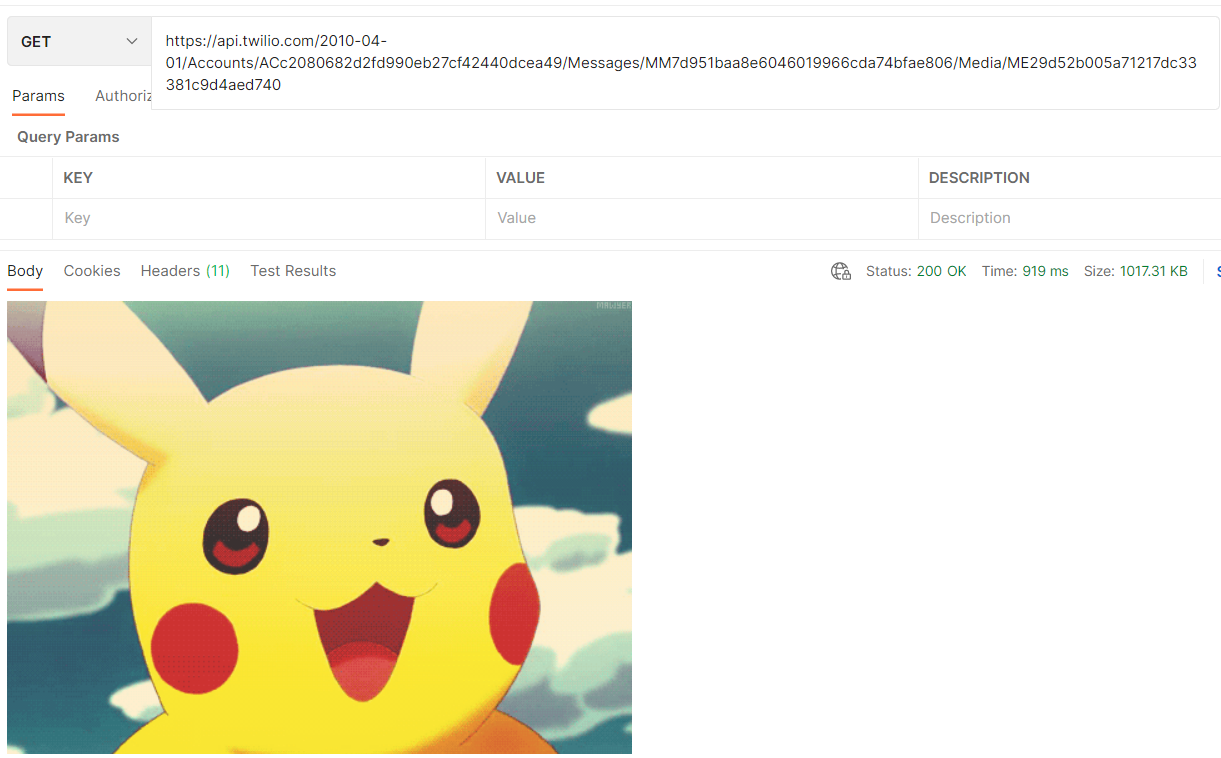Viewport: 1221px width, 758px height.
Task: Open the GET method dropdown
Action: coord(79,42)
